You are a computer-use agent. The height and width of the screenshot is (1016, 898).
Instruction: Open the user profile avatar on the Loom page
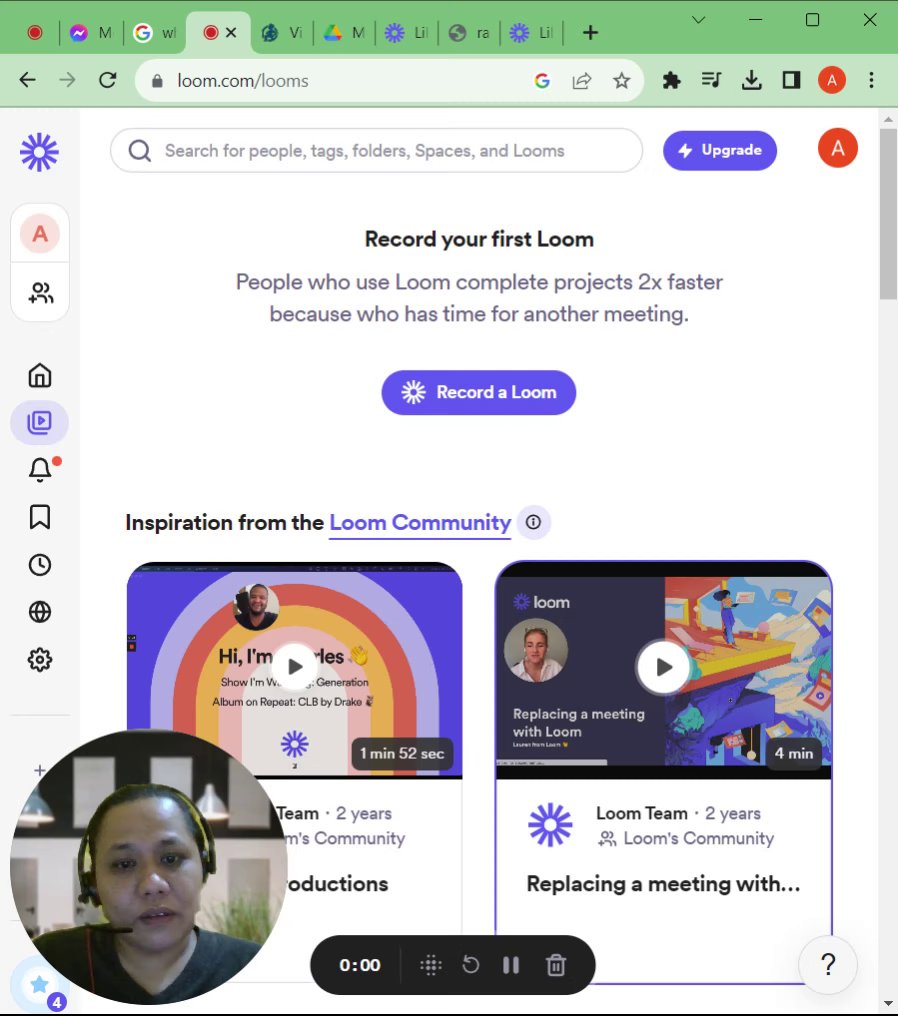click(x=837, y=148)
